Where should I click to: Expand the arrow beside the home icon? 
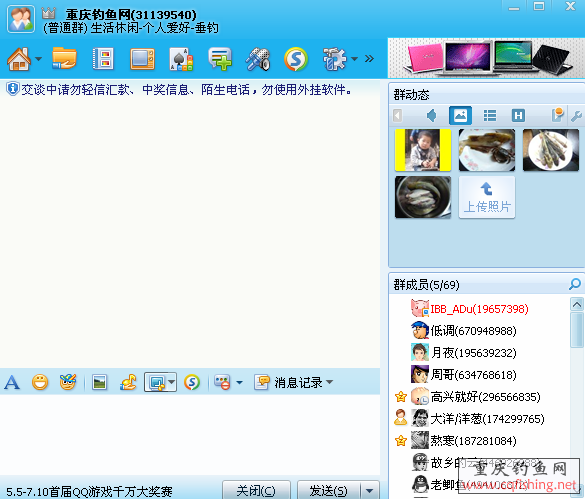(38, 59)
